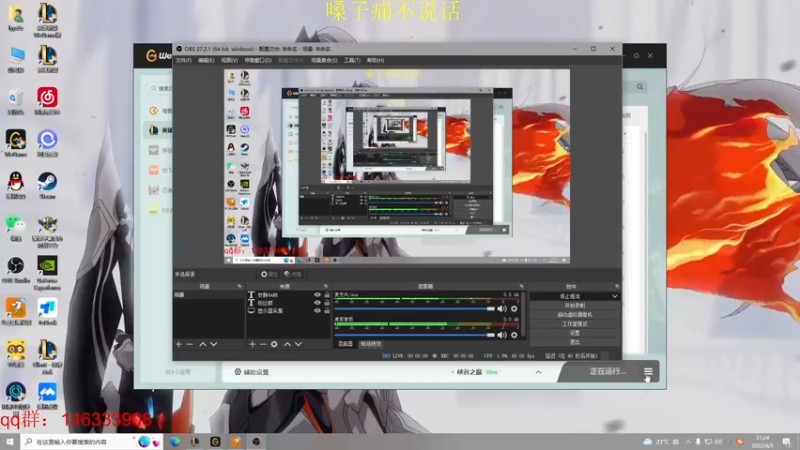This screenshot has height=450, width=800.
Task: Click the source 滤镜 filters button
Action: point(292,274)
